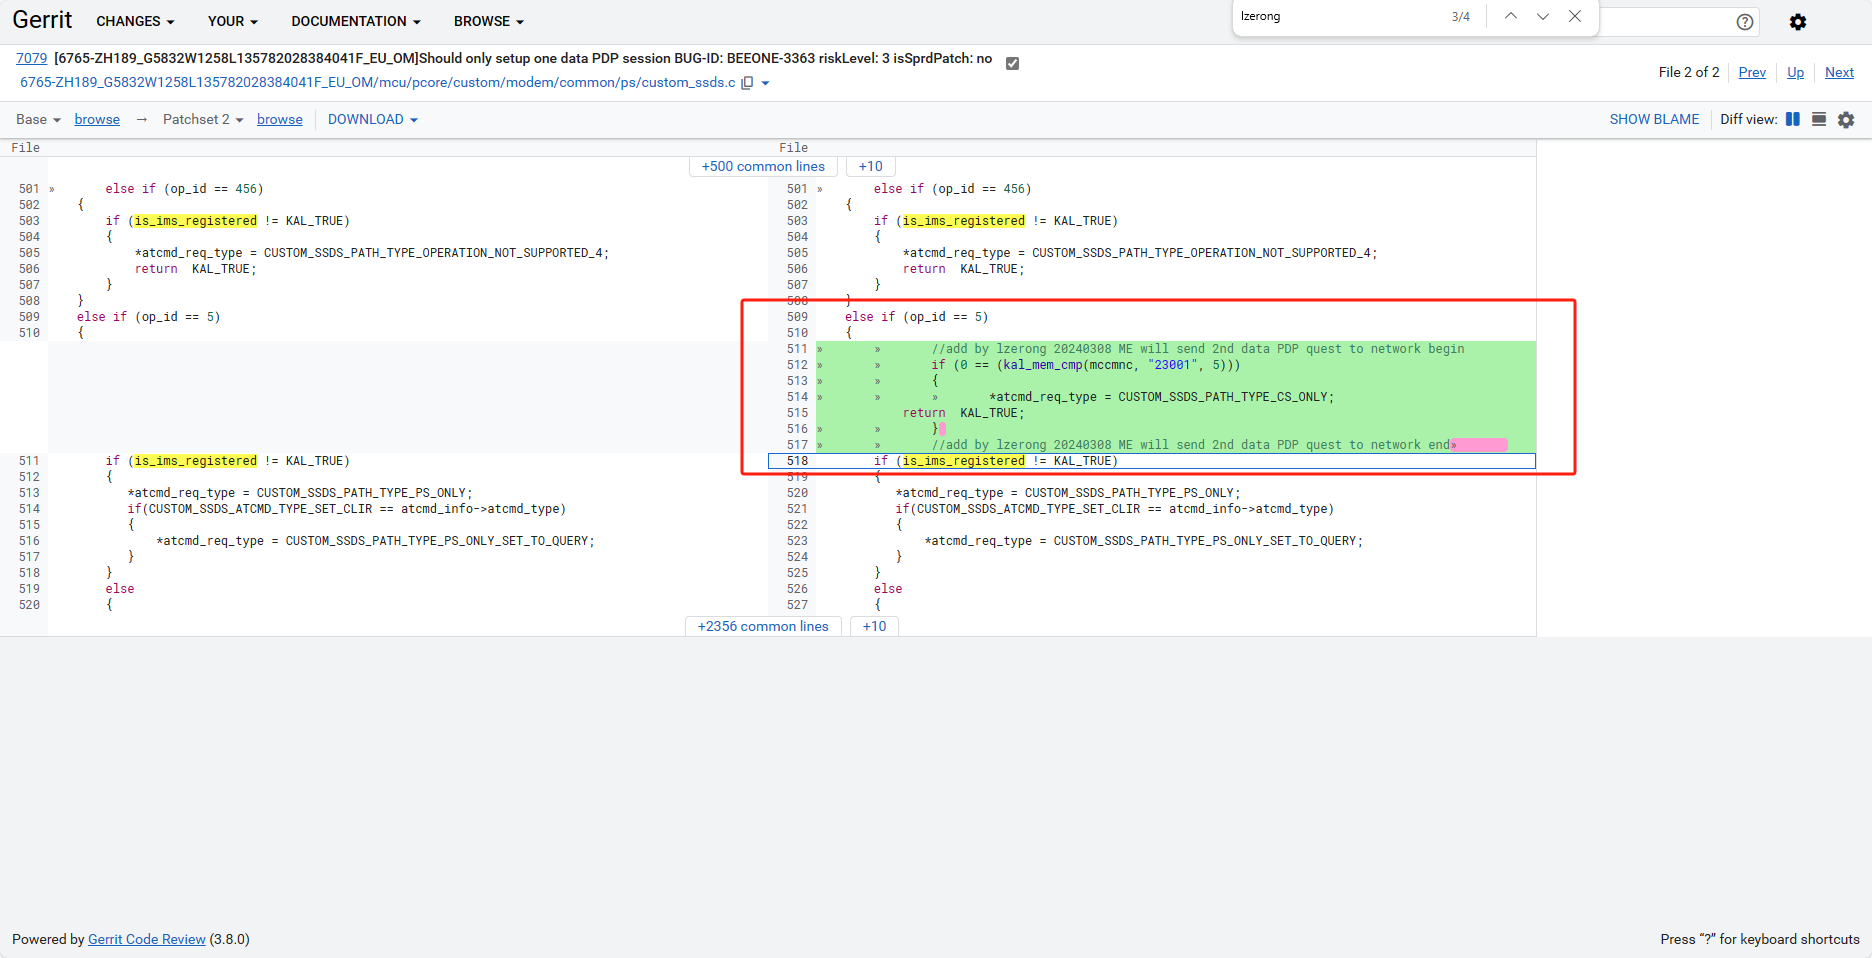Go to Prev file link

(x=1752, y=72)
